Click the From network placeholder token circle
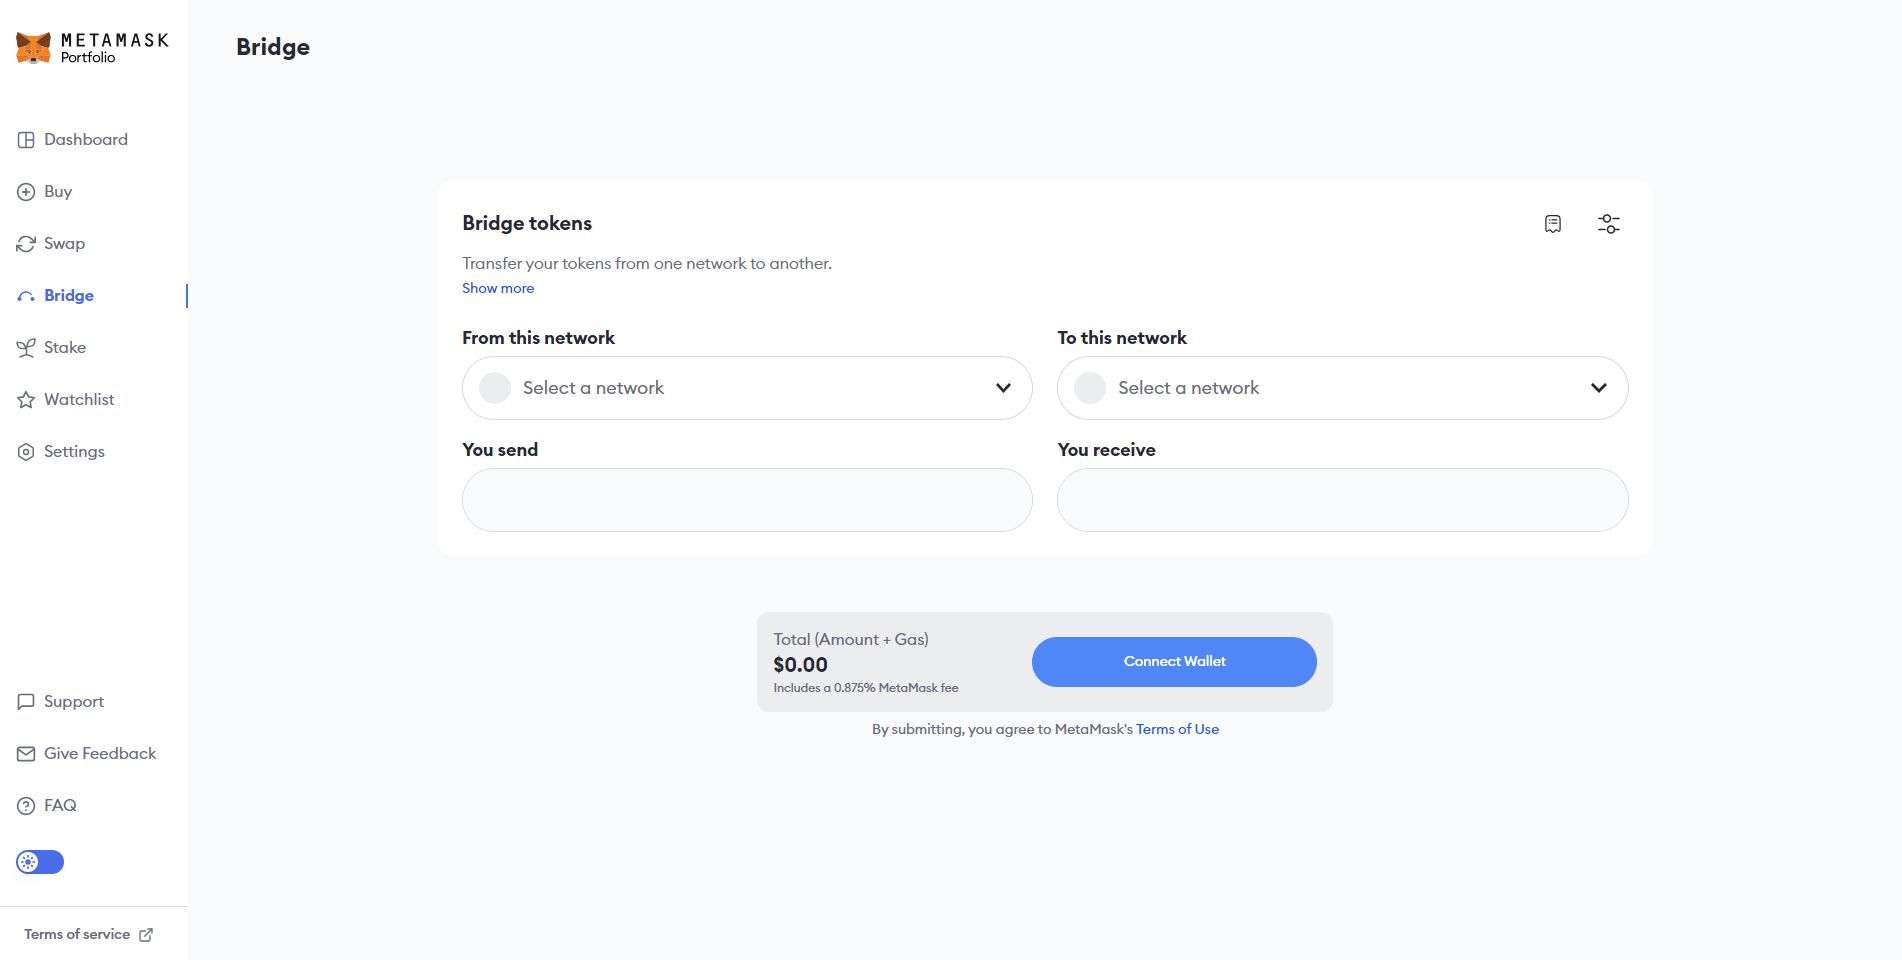The width and height of the screenshot is (1902, 960). click(495, 388)
